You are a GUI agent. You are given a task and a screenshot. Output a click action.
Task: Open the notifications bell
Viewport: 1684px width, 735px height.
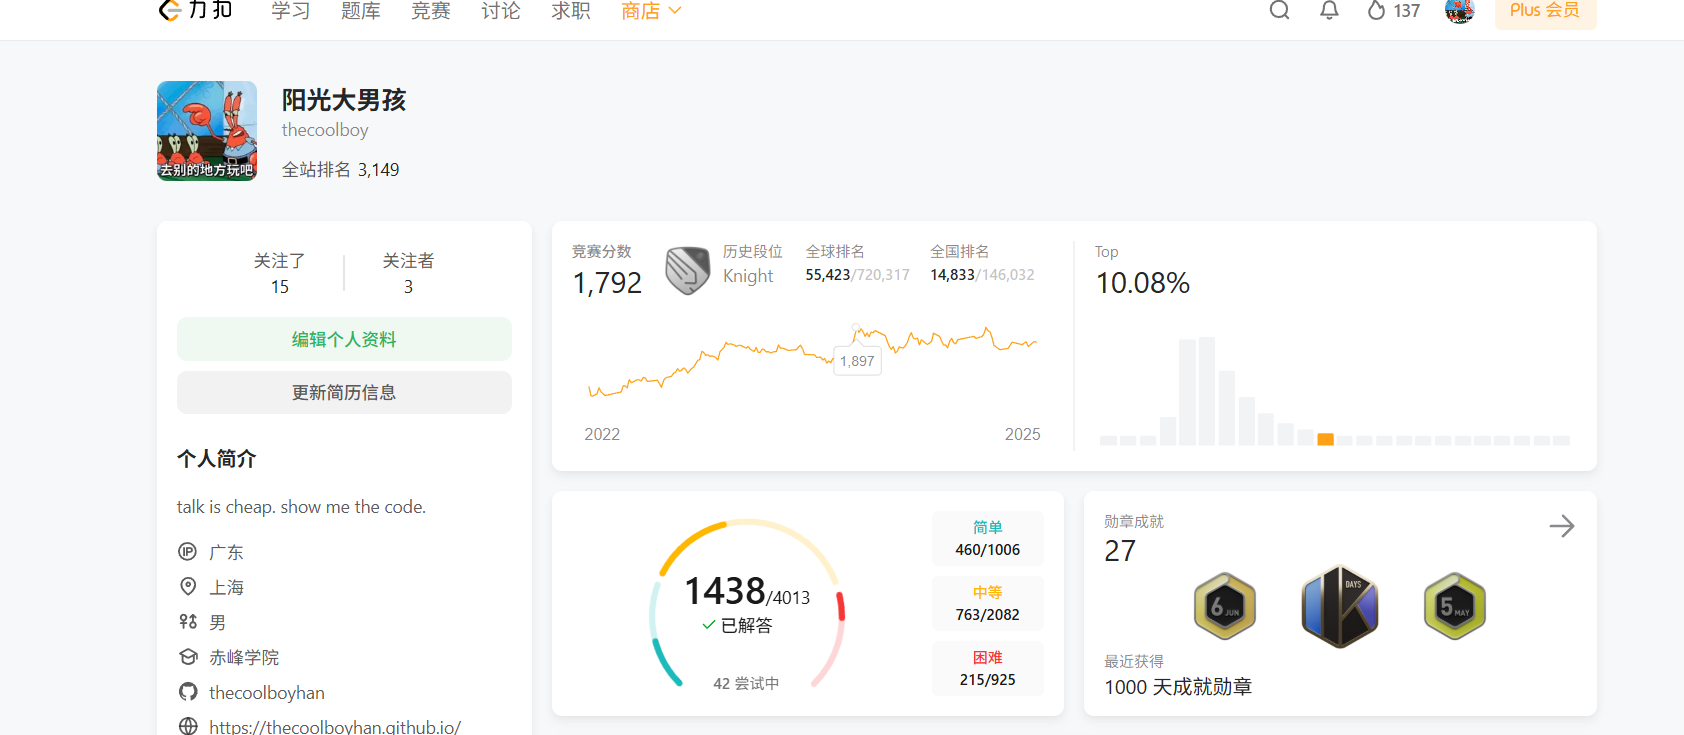coord(1329,10)
